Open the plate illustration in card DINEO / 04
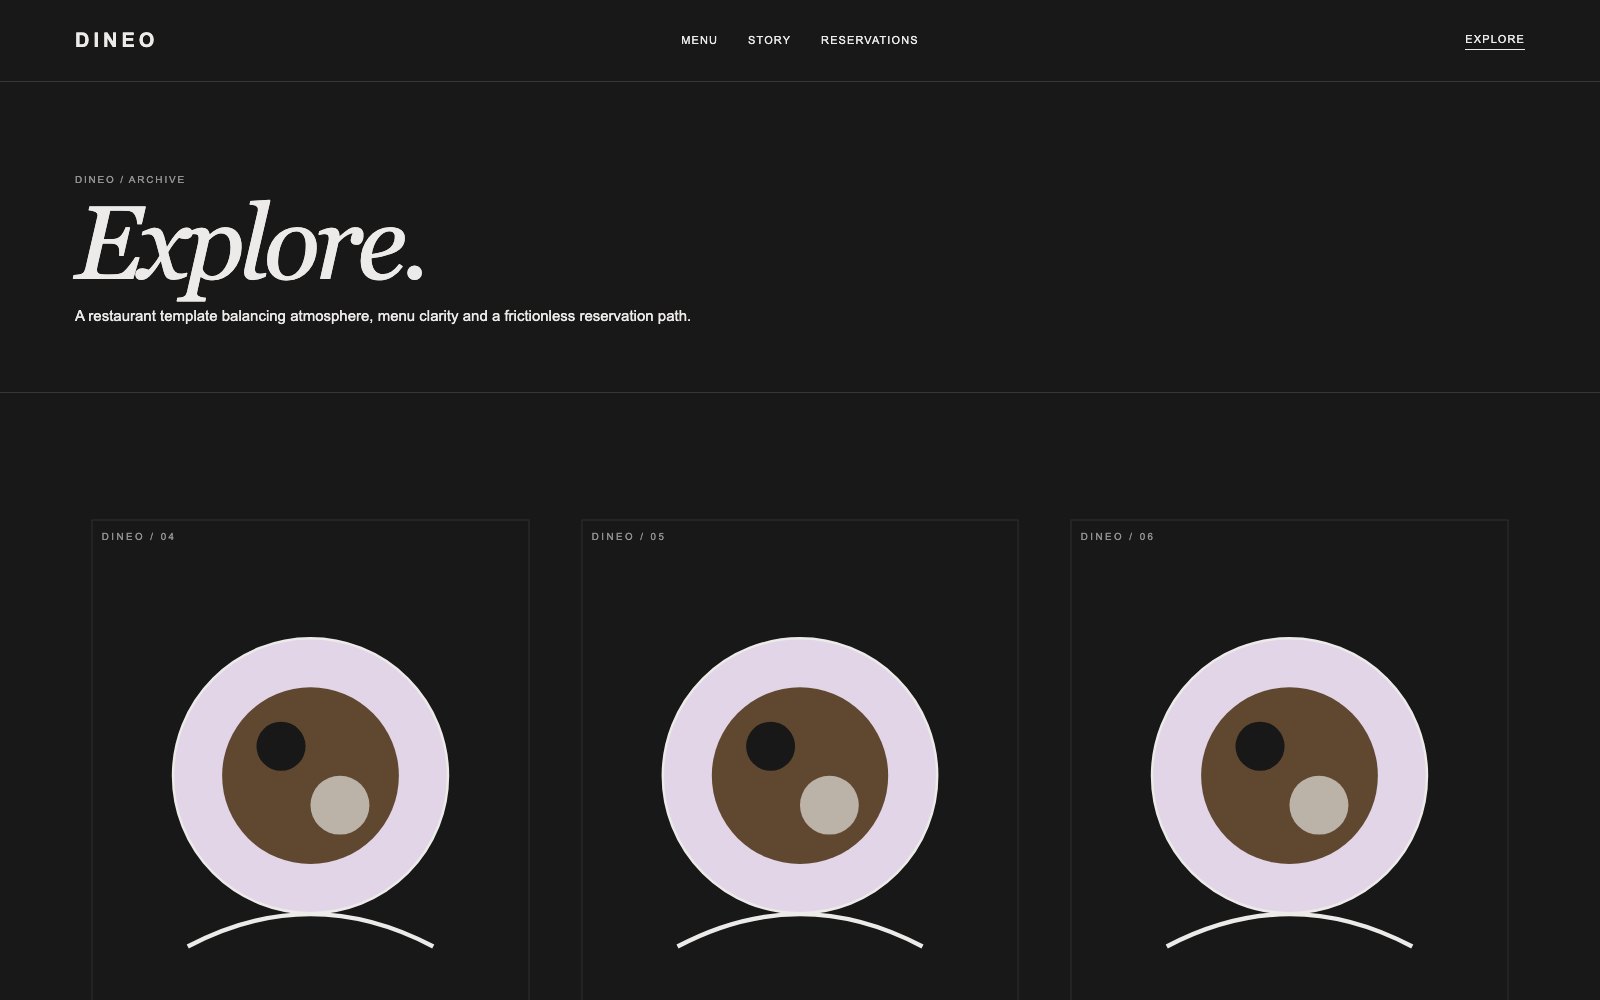Image resolution: width=1600 pixels, height=1000 pixels. [310, 790]
